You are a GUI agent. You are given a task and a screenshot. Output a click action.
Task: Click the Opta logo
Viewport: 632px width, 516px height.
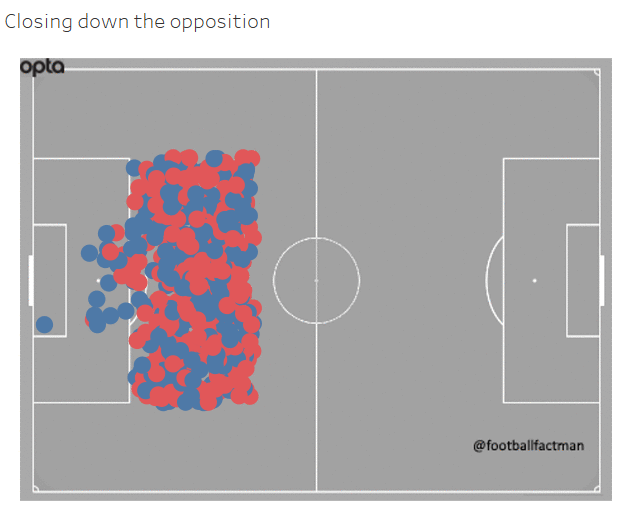point(42,67)
